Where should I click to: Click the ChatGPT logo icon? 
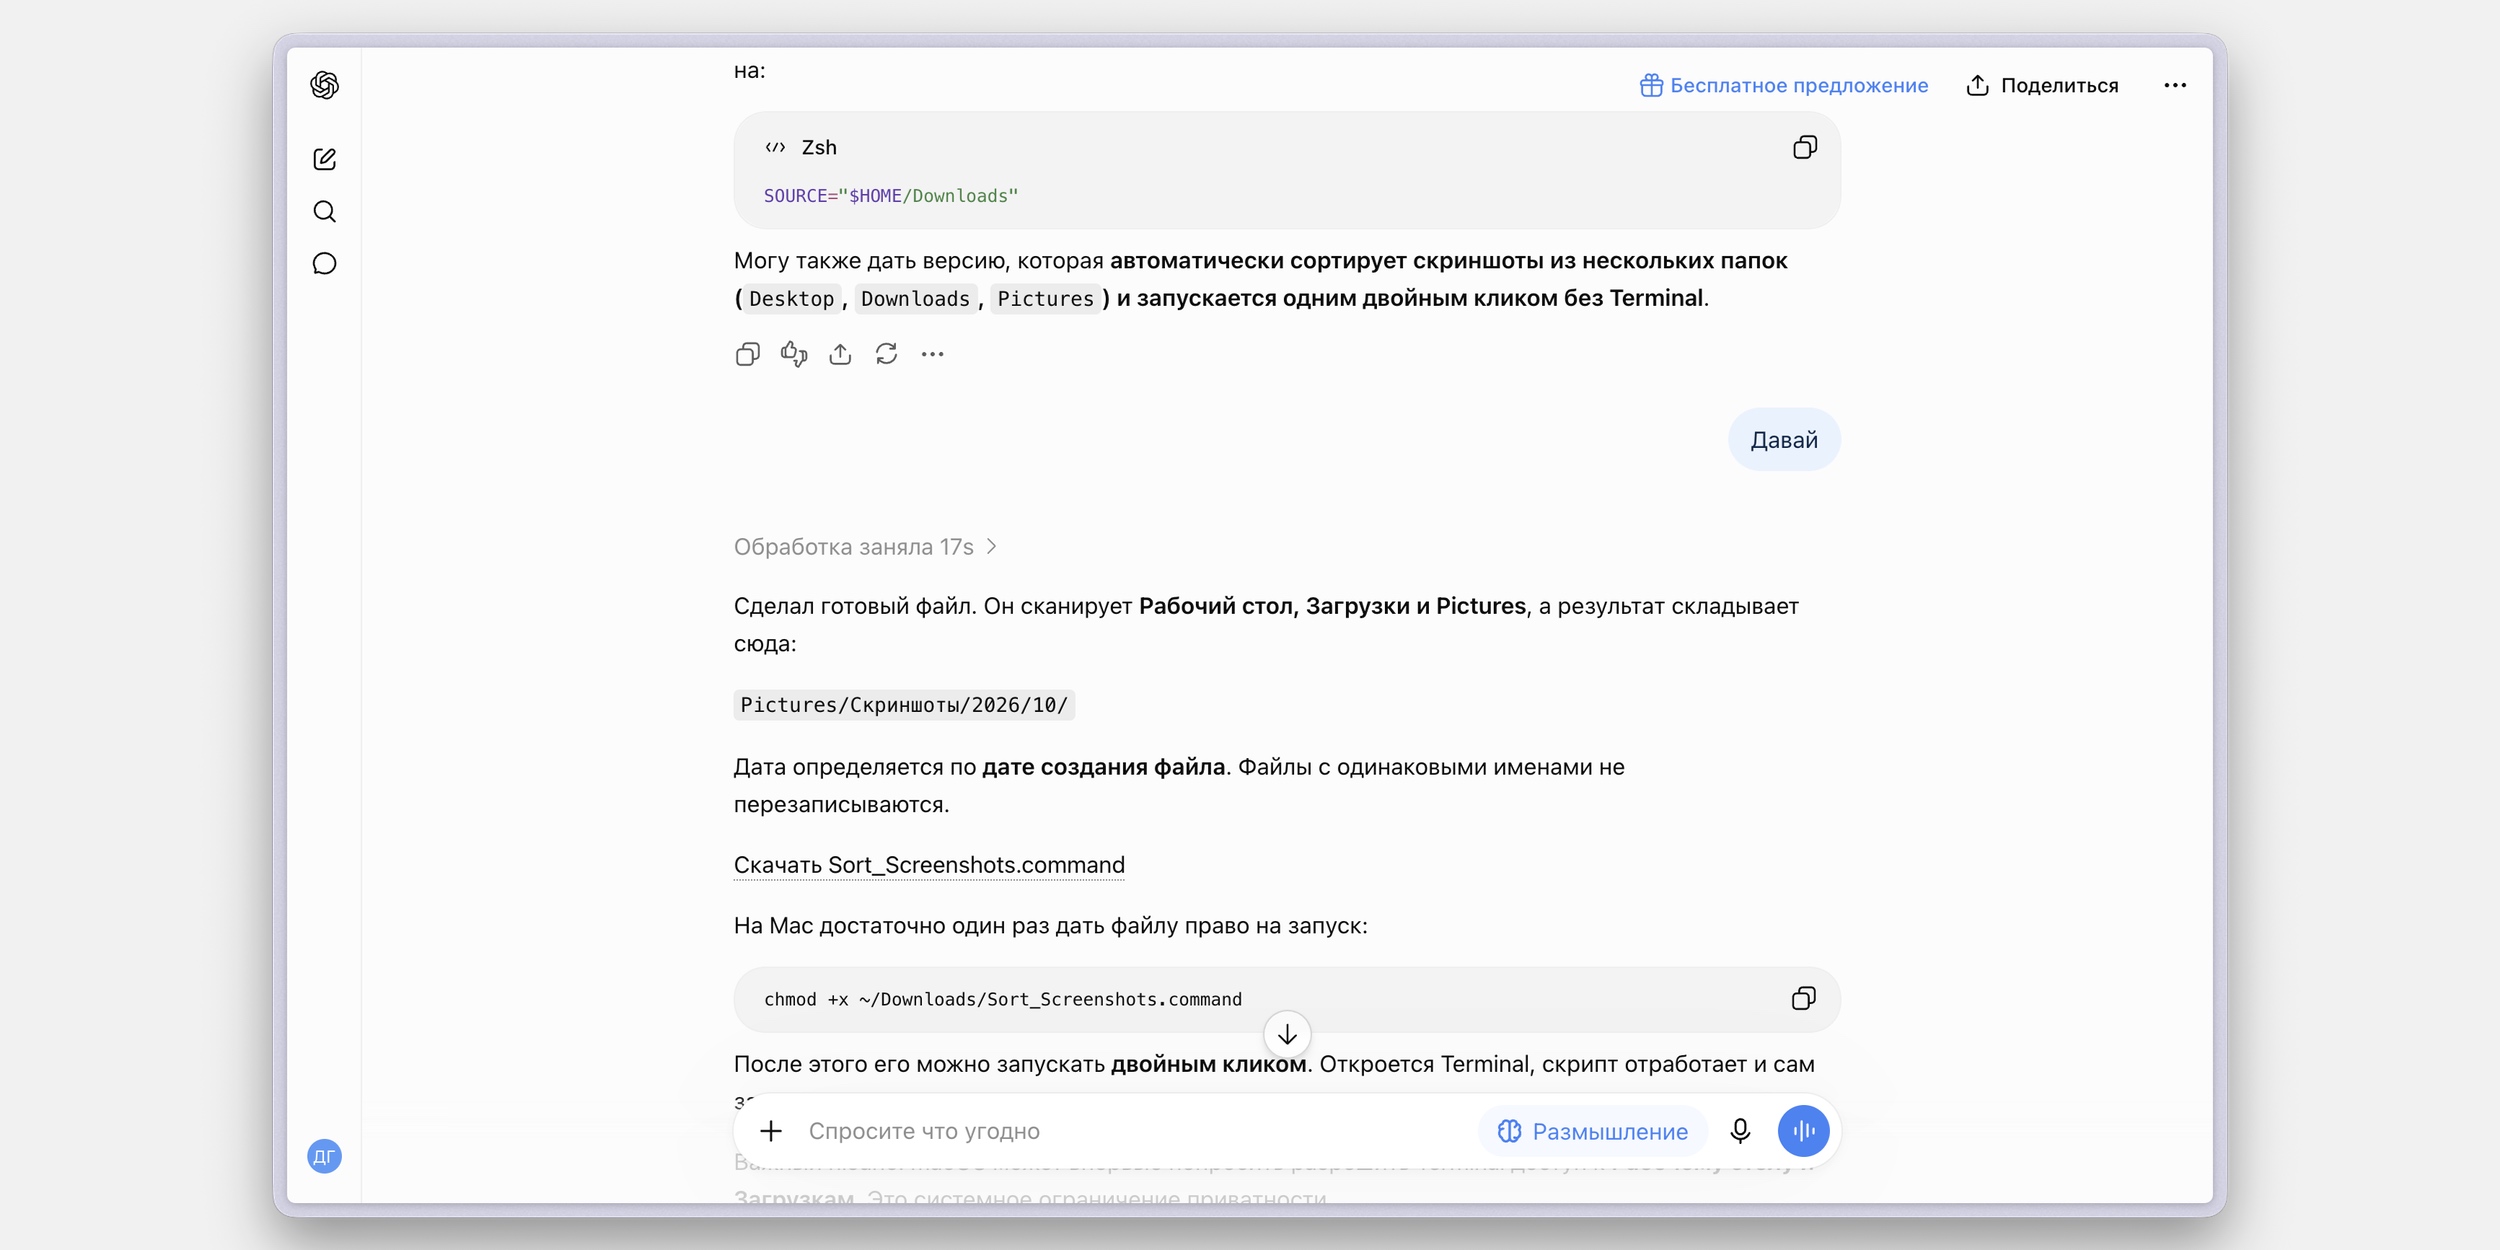click(324, 85)
